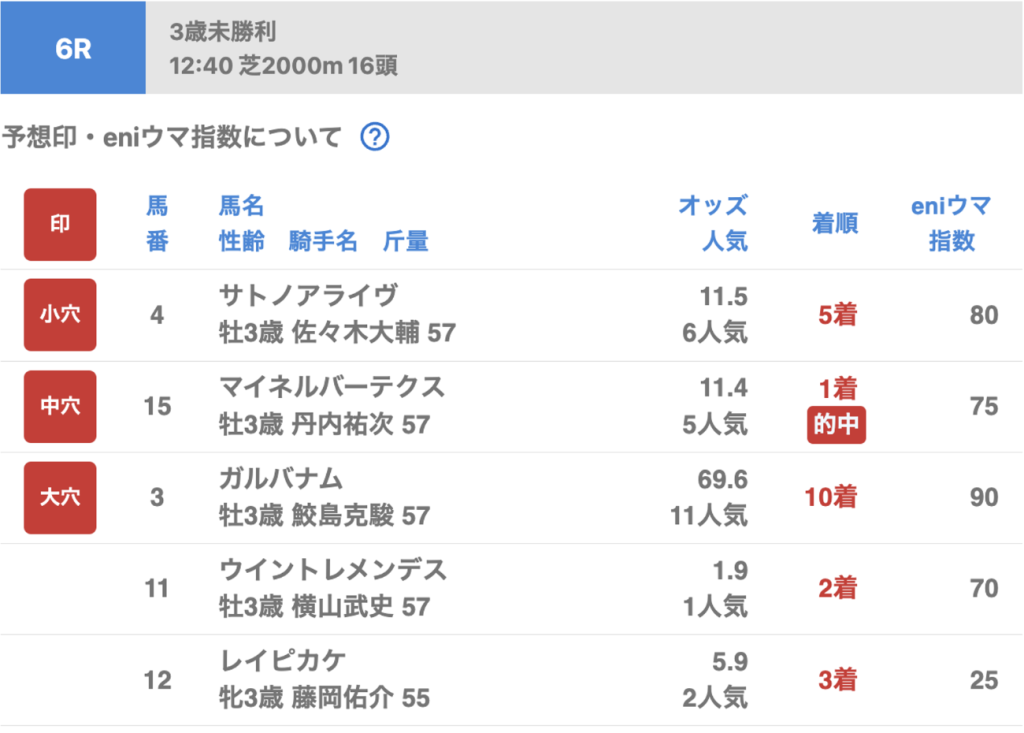Open horse マイネルバーテクス details
The width and height of the screenshot is (1024, 733).
click(332, 387)
